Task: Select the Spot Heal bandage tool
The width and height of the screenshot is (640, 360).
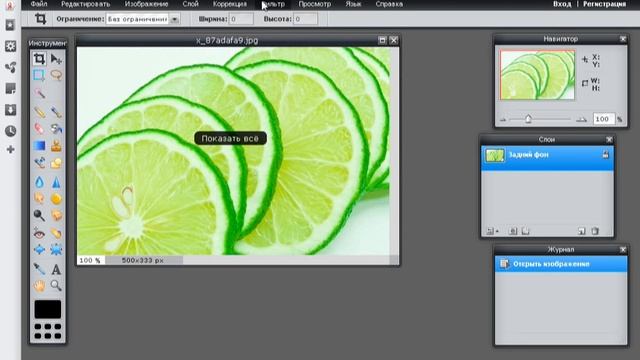Action: click(56, 233)
